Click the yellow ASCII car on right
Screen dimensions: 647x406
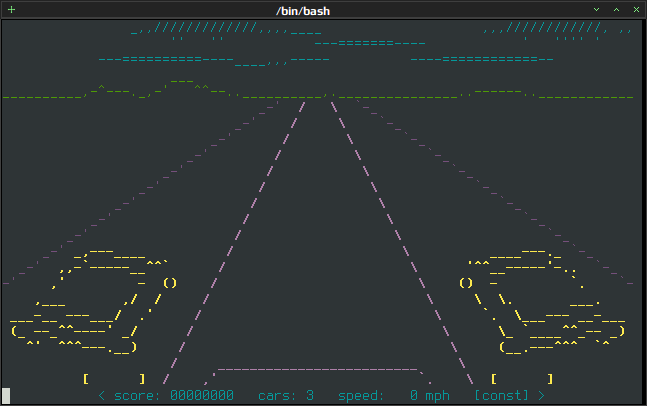click(542, 302)
